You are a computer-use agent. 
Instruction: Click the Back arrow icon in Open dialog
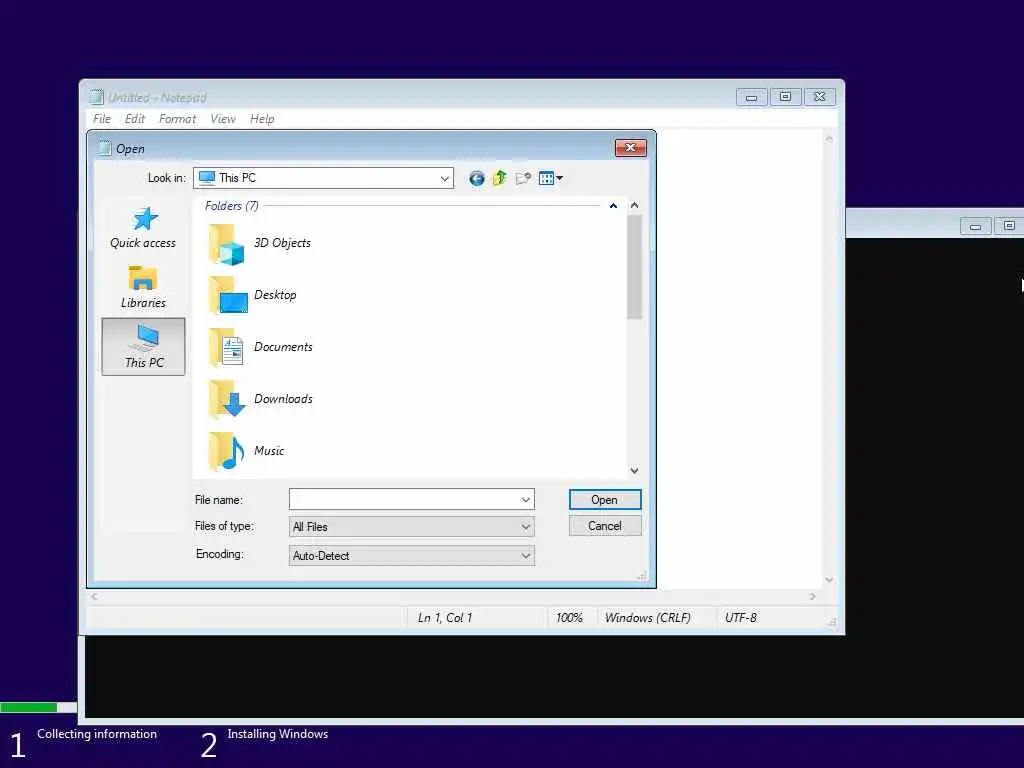[x=477, y=178]
